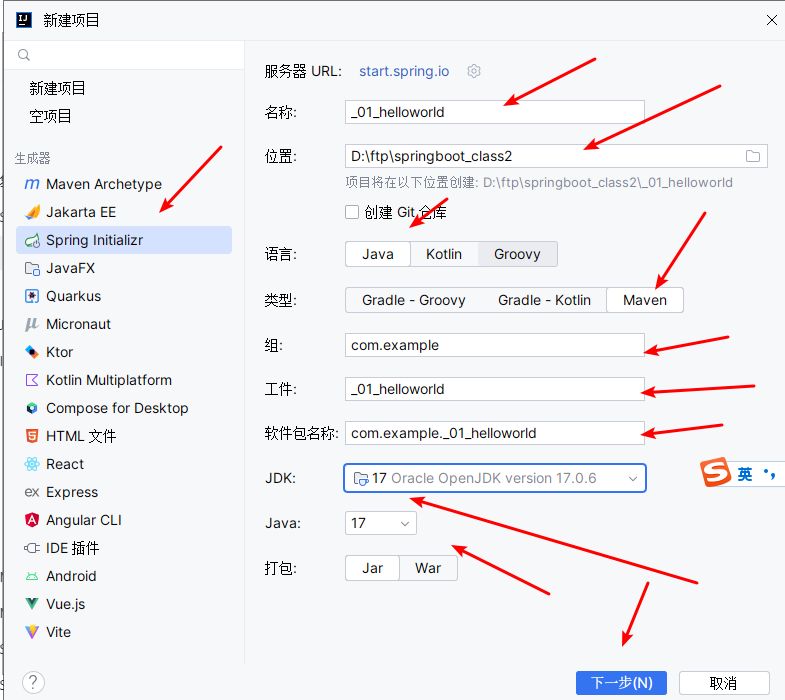This screenshot has height=700, width=785.
Task: Open help question mark button
Action: coord(33,682)
